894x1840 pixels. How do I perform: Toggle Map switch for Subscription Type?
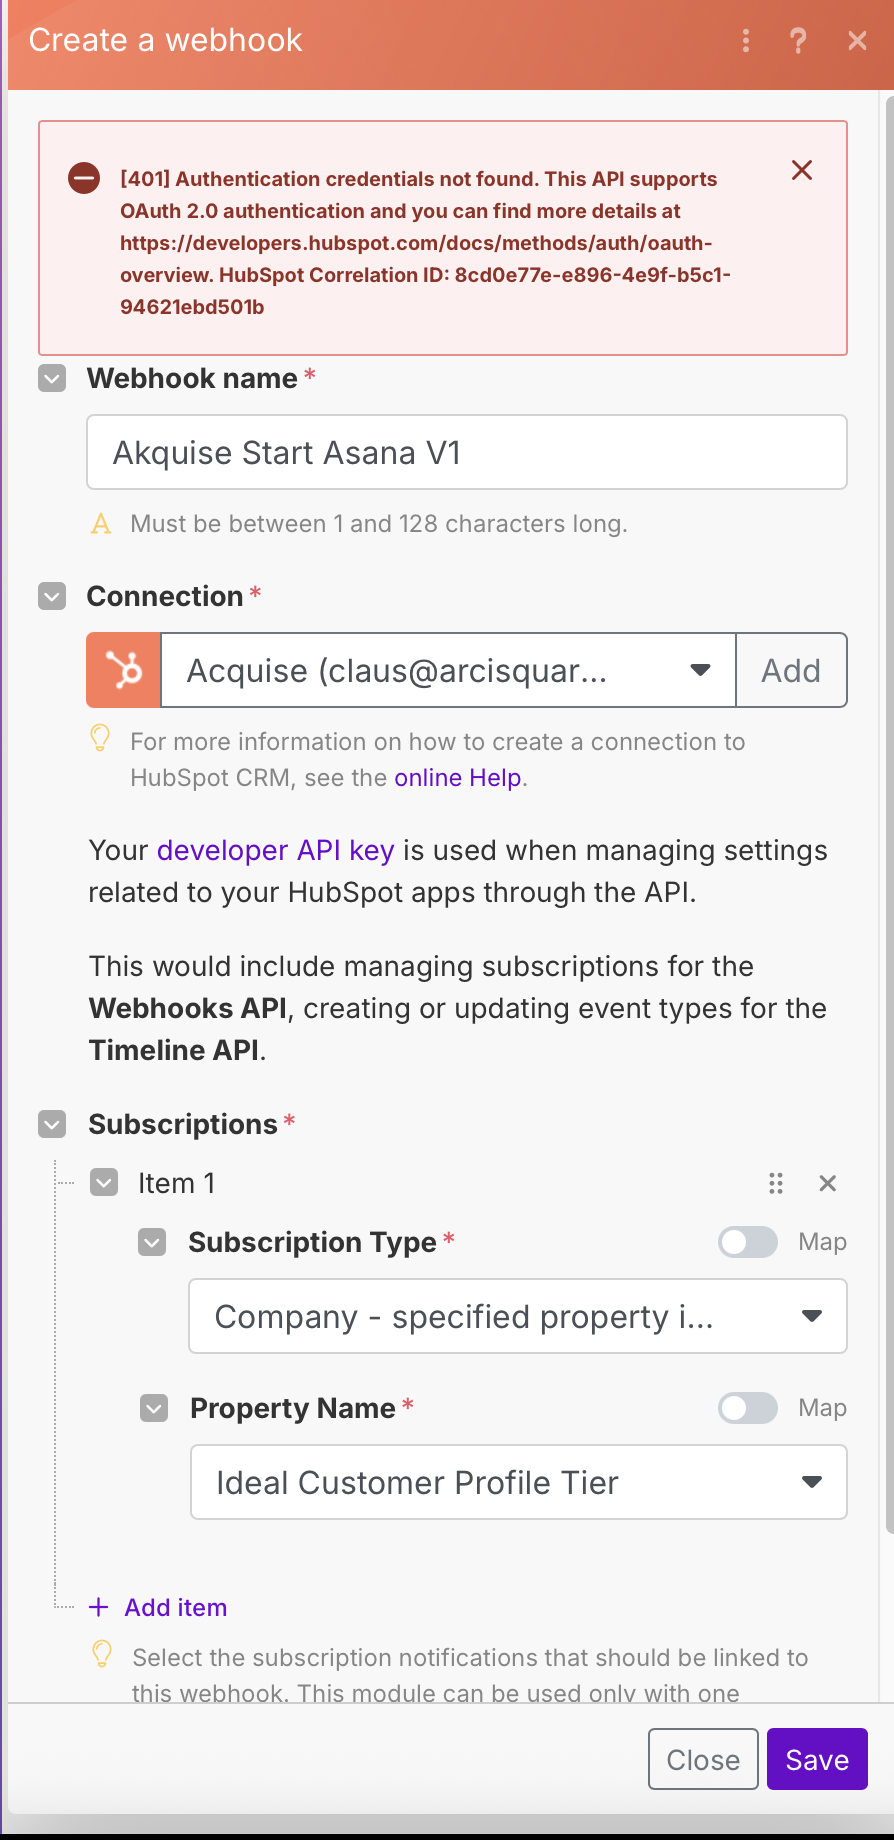pyautogui.click(x=748, y=1242)
